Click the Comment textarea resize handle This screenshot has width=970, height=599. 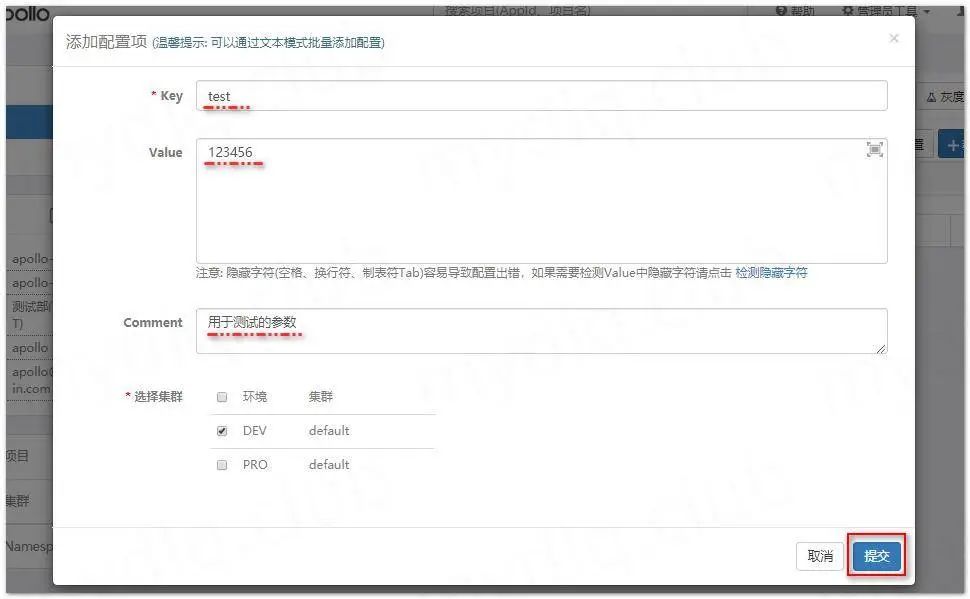(x=881, y=348)
